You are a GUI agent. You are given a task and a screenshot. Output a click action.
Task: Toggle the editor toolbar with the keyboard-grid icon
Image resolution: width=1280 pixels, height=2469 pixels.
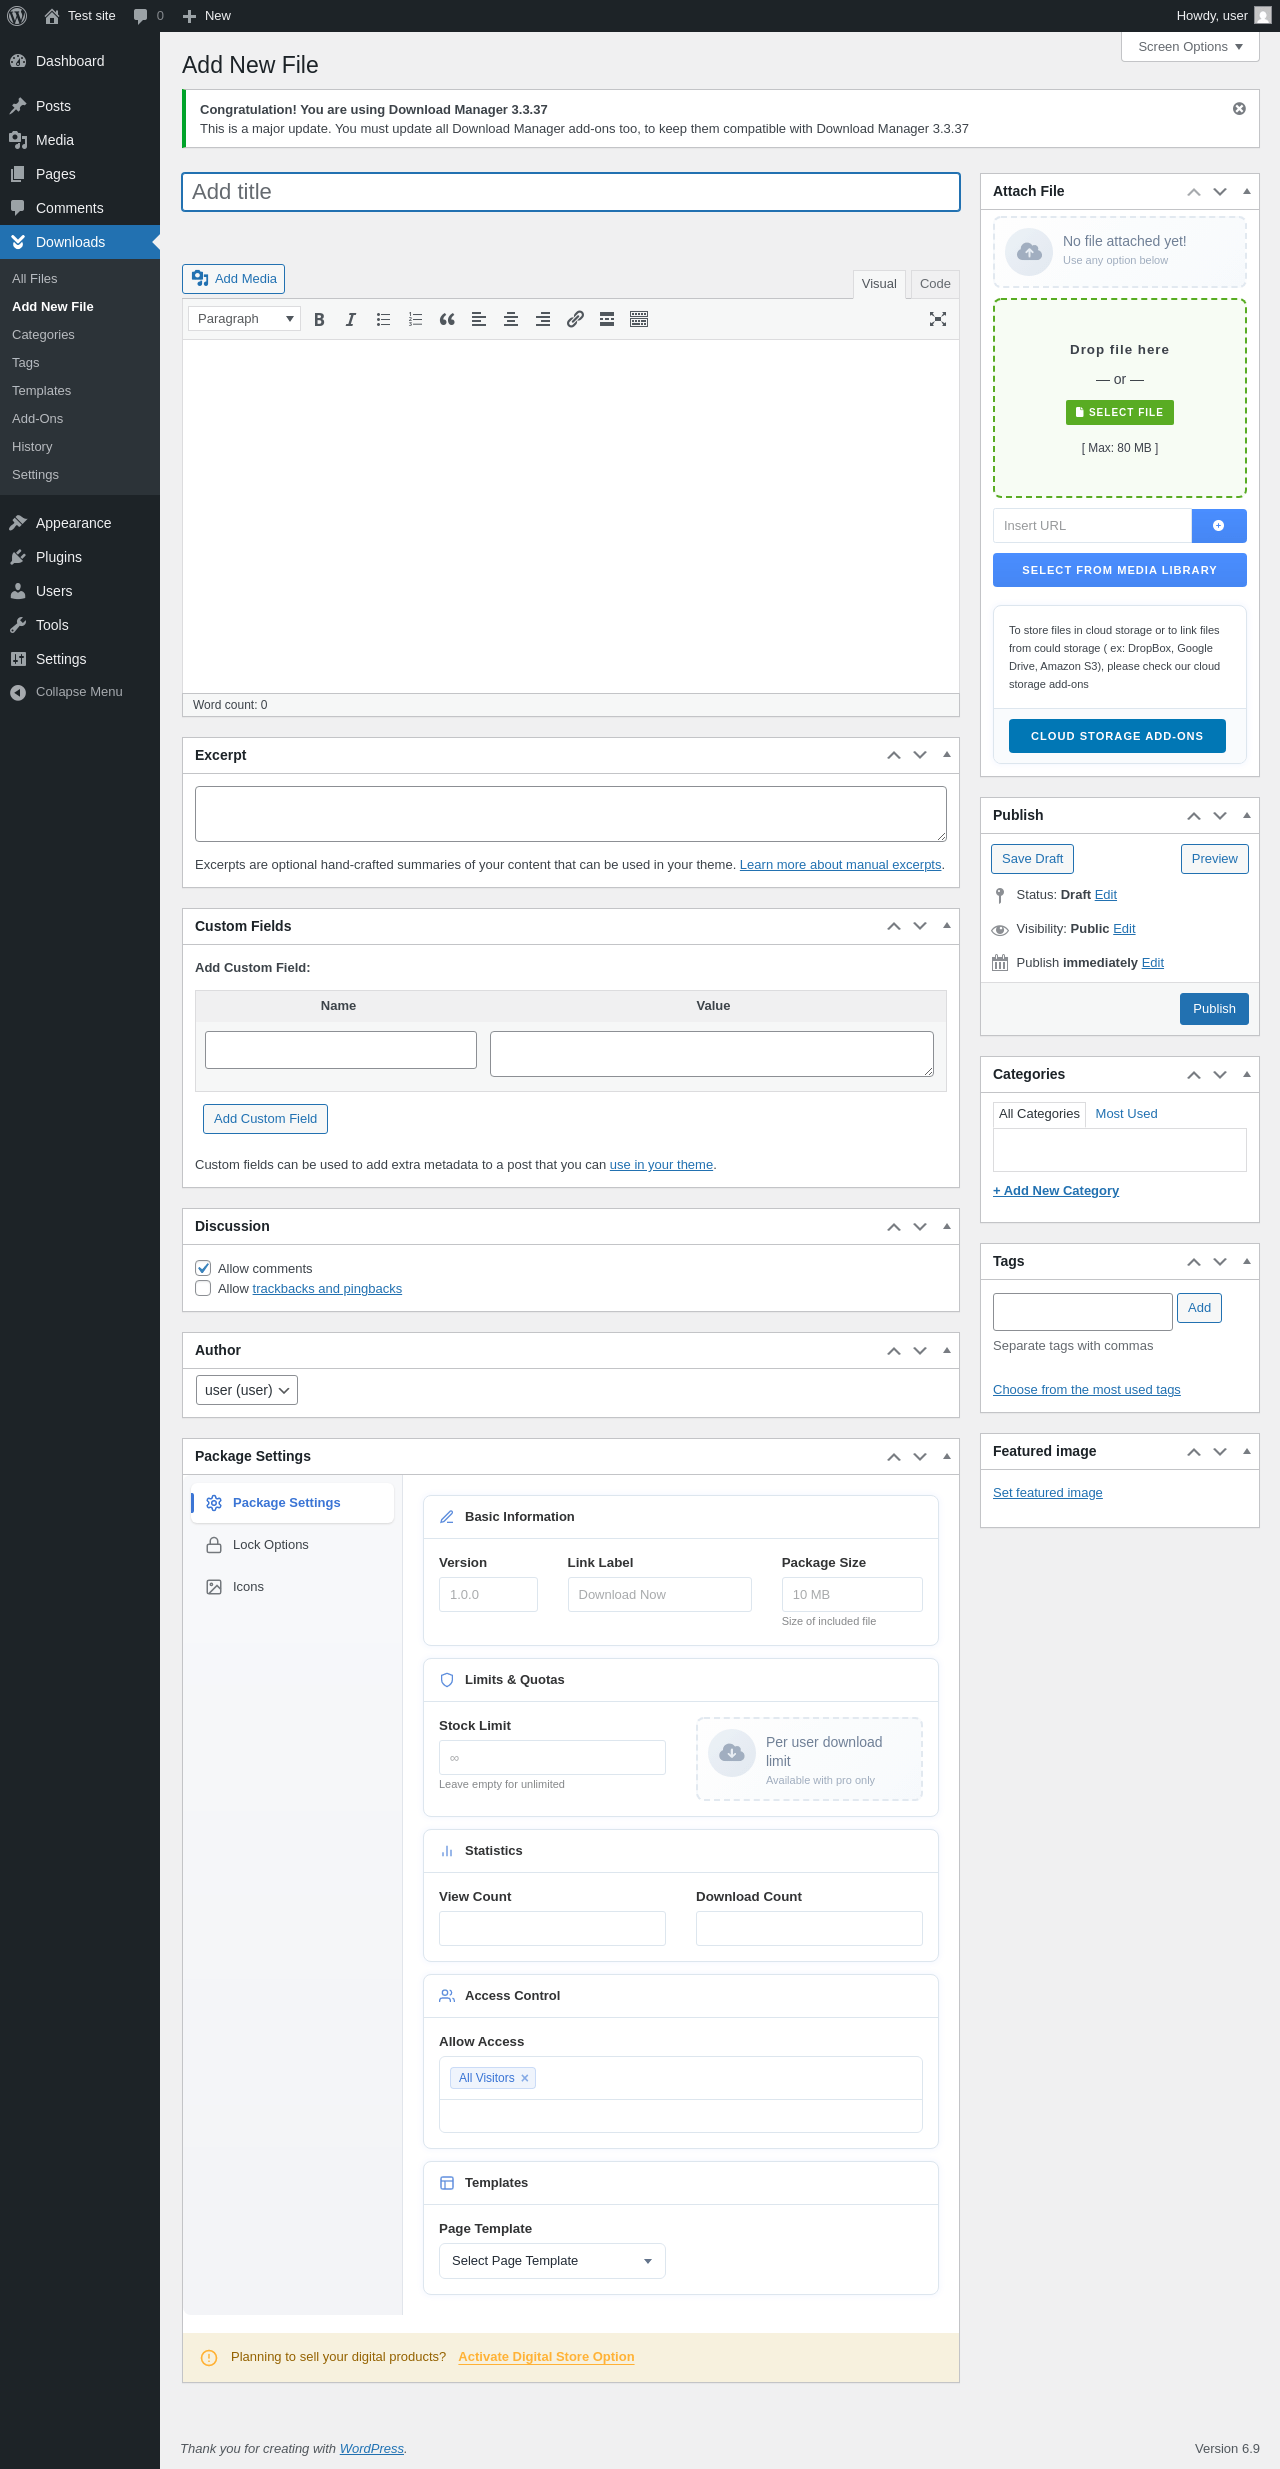point(639,319)
